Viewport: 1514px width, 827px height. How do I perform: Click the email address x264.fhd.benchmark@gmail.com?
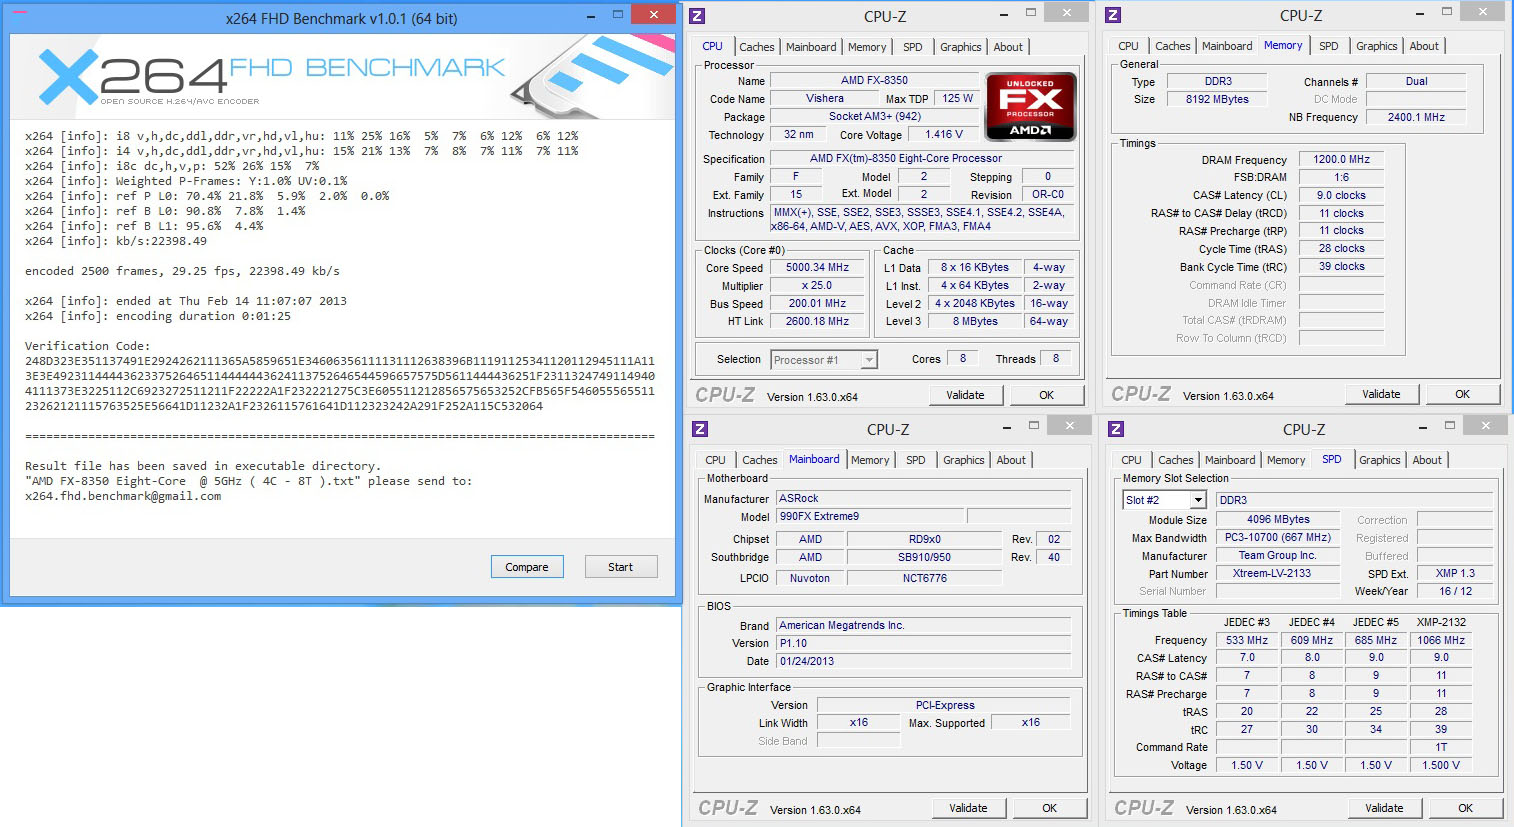click(x=123, y=496)
